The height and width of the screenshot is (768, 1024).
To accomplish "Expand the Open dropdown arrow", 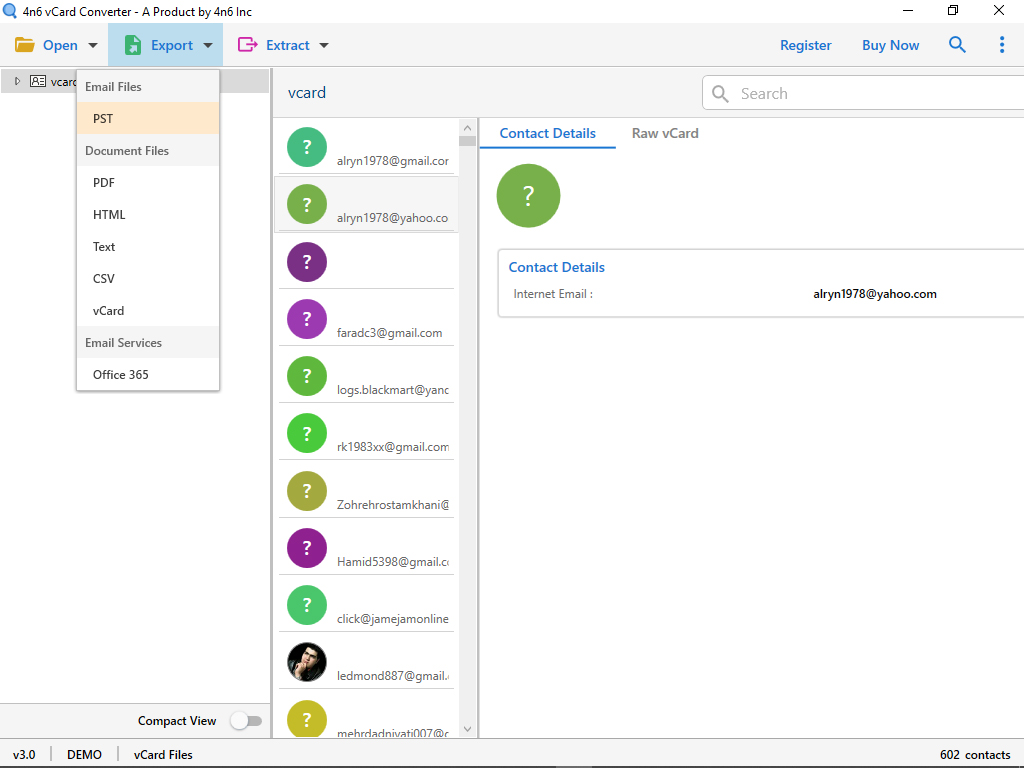I will pyautogui.click(x=93, y=45).
